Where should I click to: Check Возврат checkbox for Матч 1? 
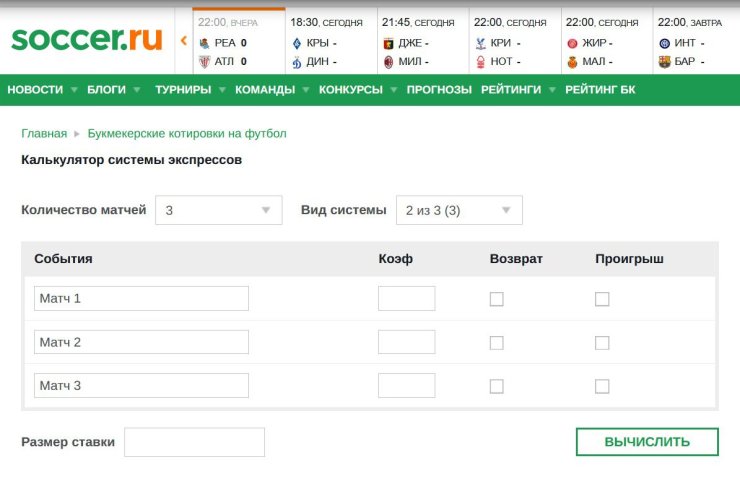point(497,299)
